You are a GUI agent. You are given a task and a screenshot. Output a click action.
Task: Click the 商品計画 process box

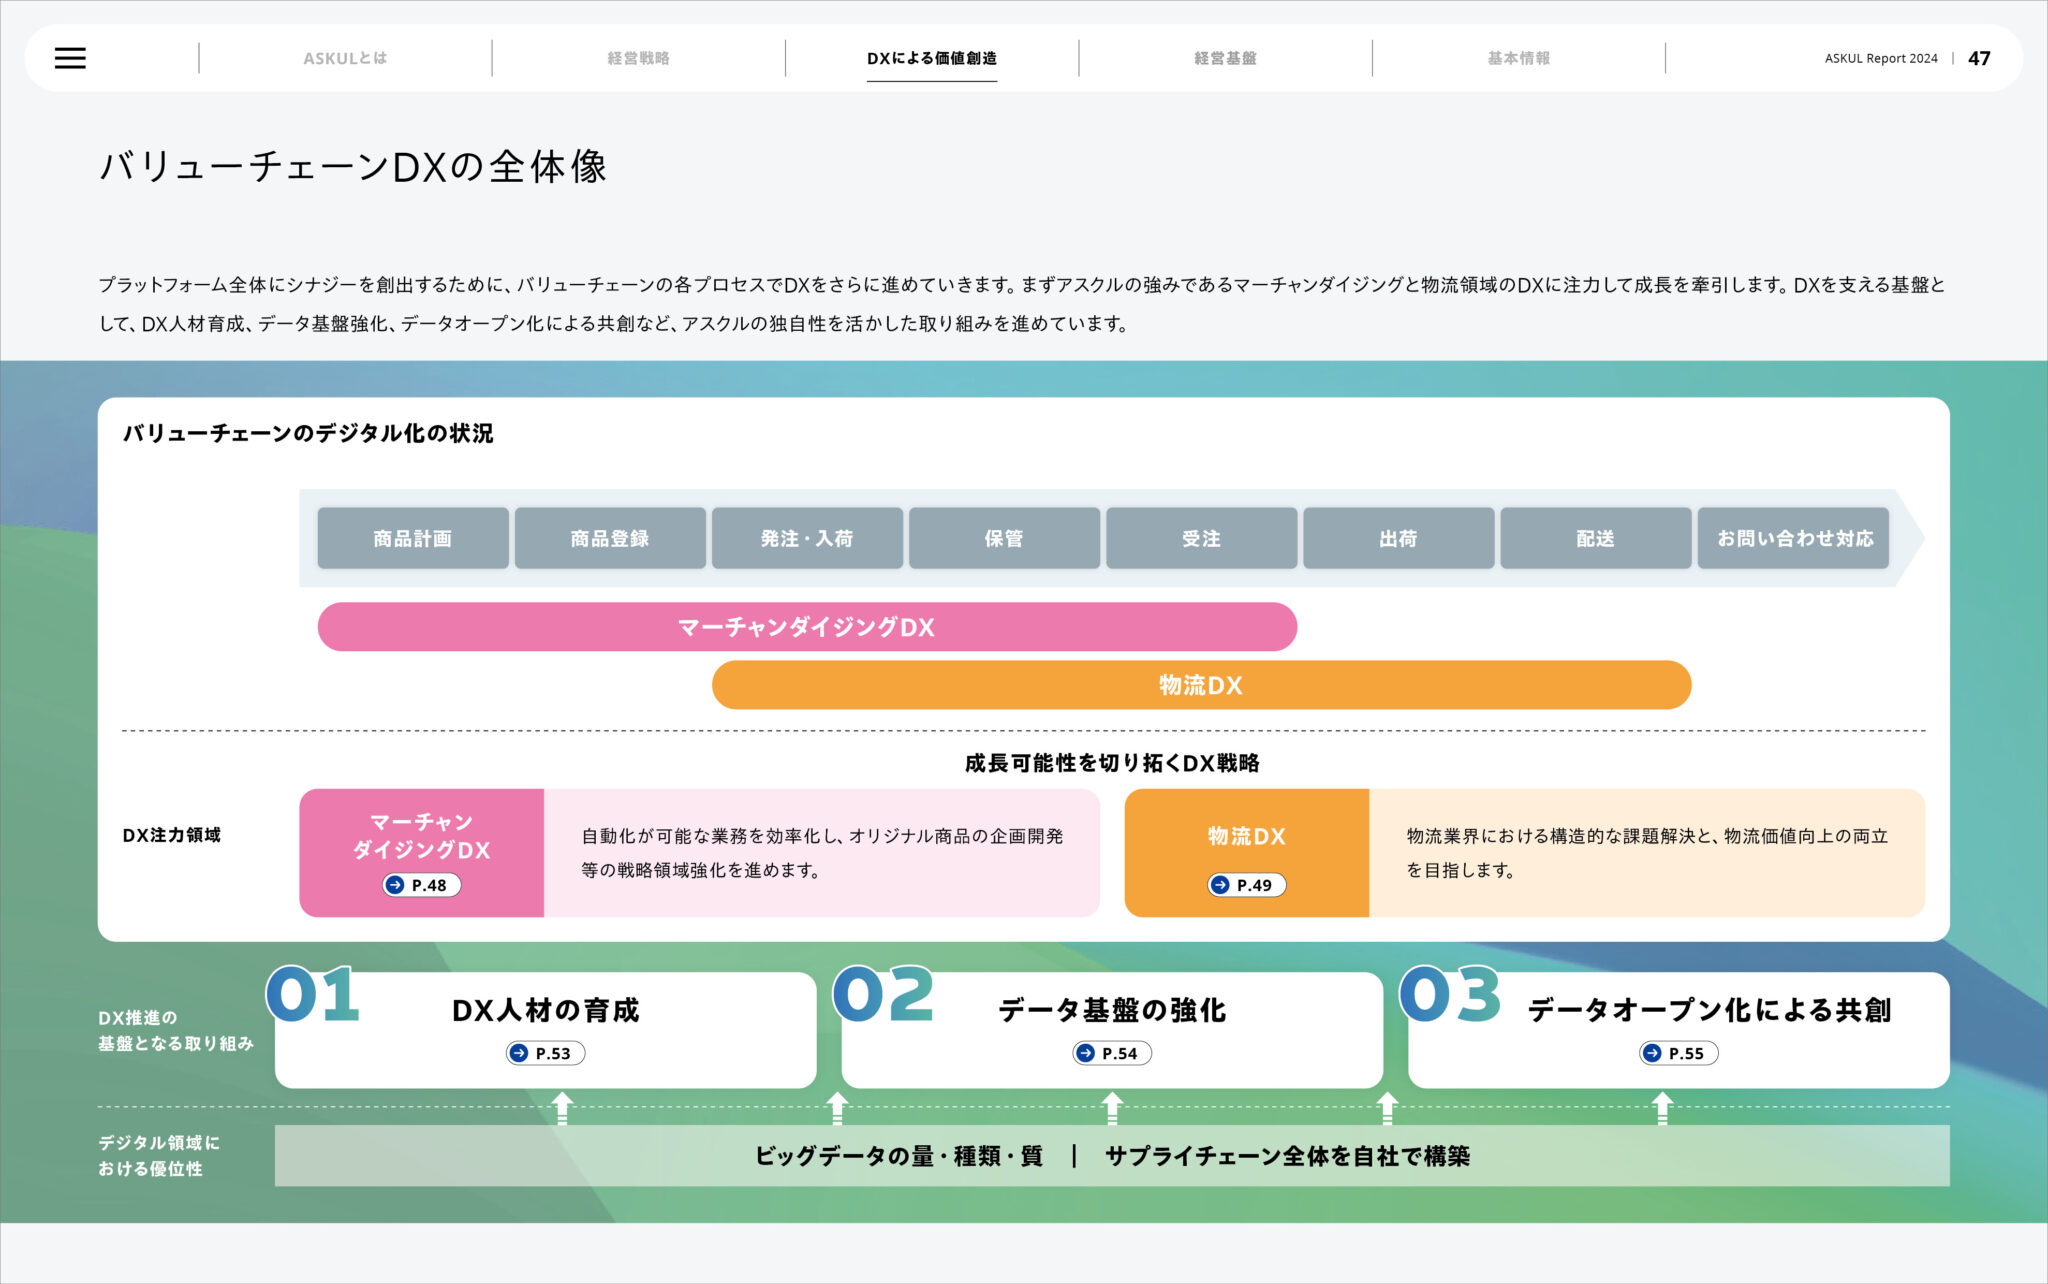[413, 539]
